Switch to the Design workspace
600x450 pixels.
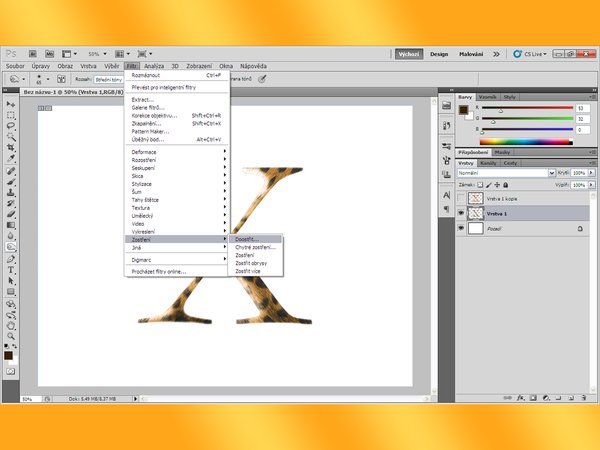point(439,54)
